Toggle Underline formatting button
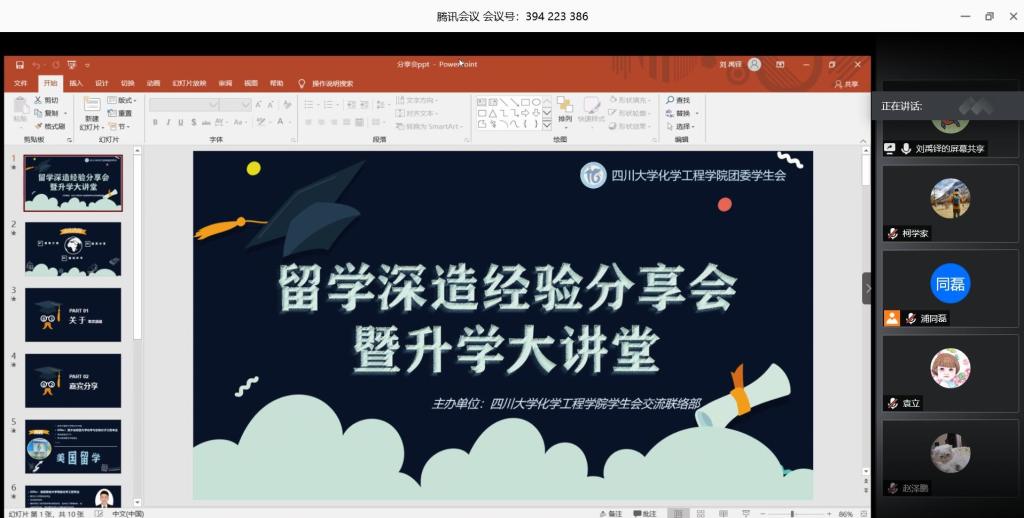This screenshot has height=518, width=1024. coord(179,122)
